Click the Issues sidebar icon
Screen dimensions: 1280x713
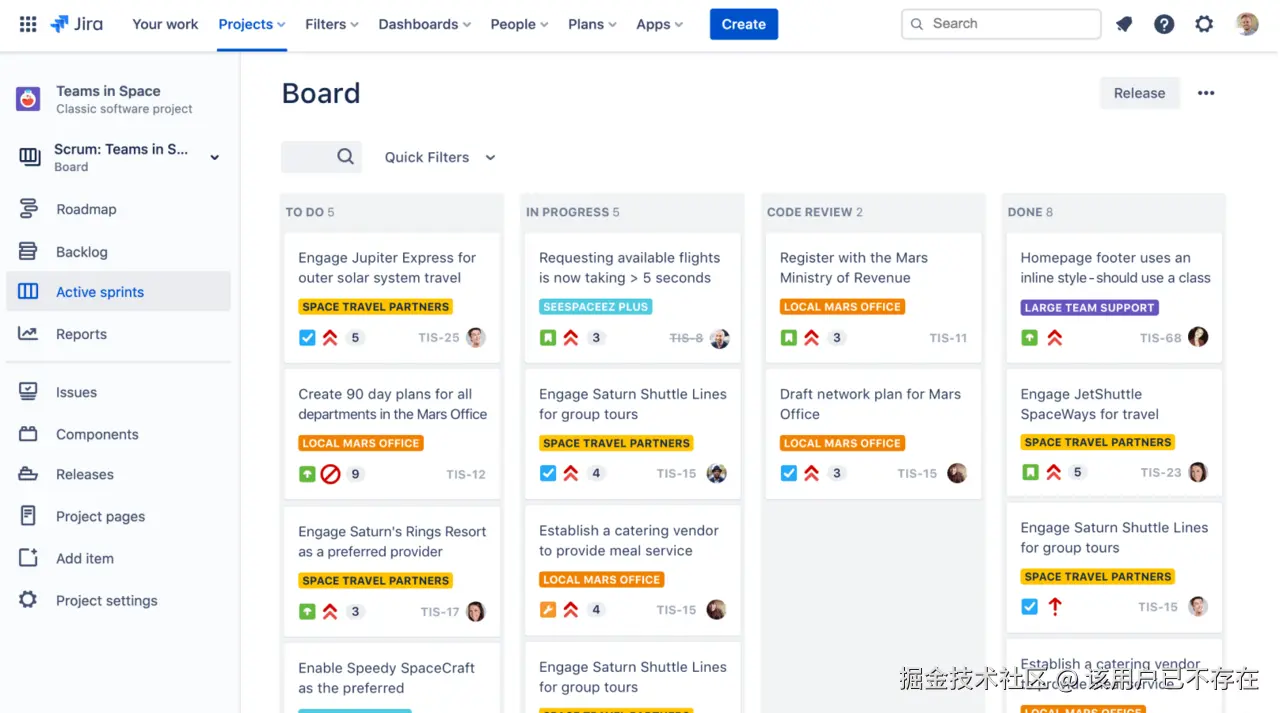click(28, 392)
